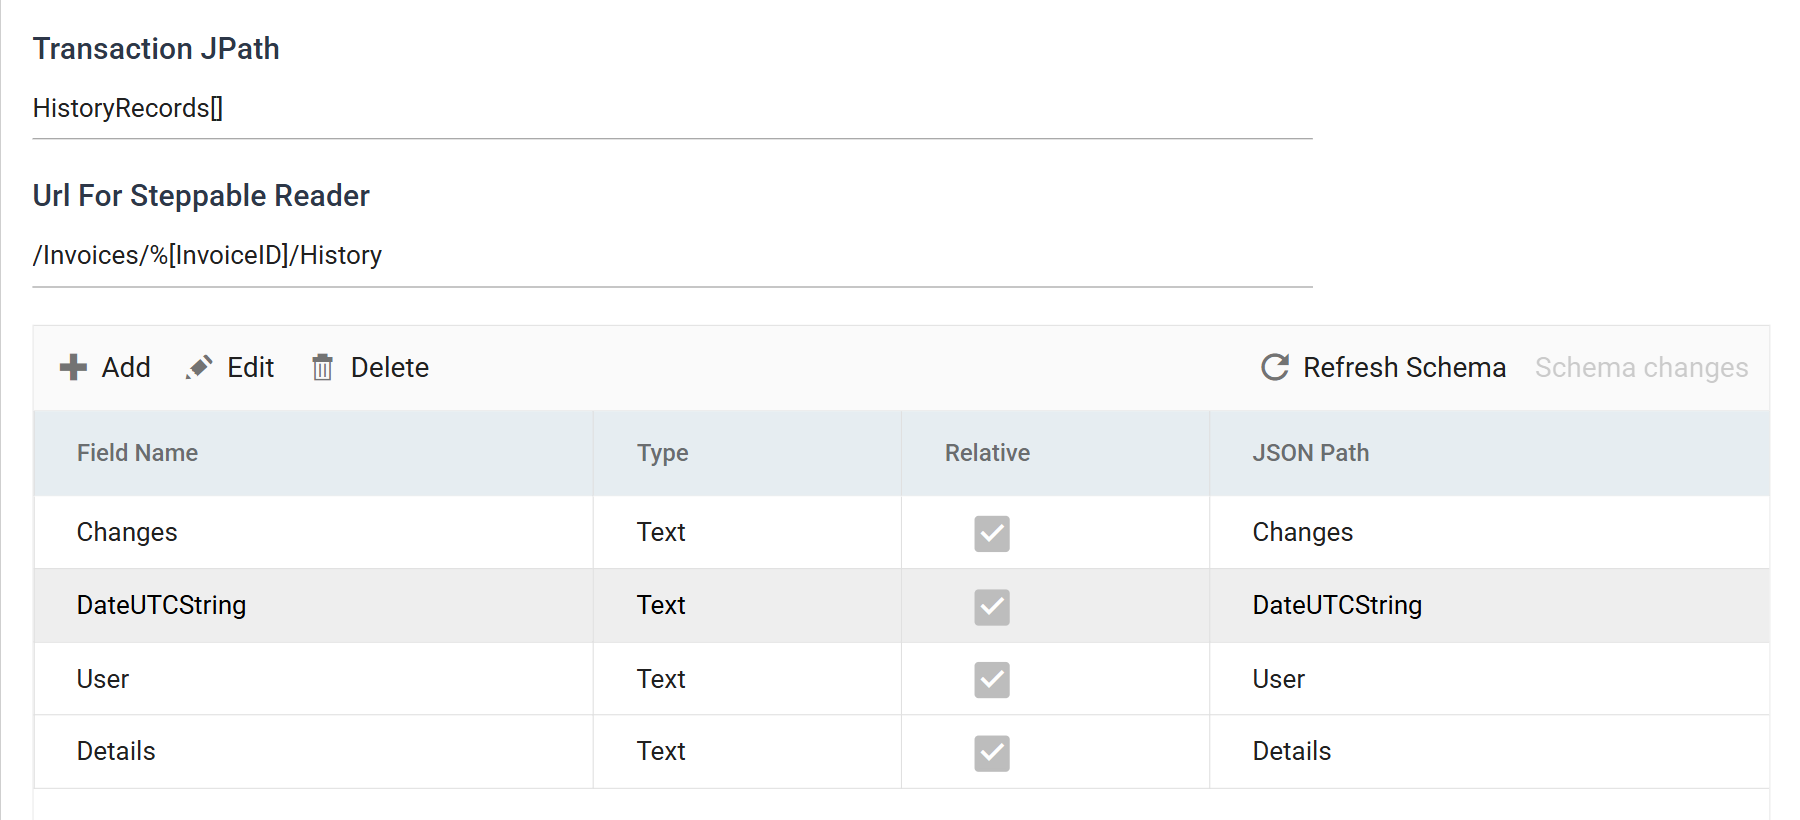Viewport: 1800px width, 820px height.
Task: Click the JSON Path cell reading User
Action: (x=1489, y=679)
